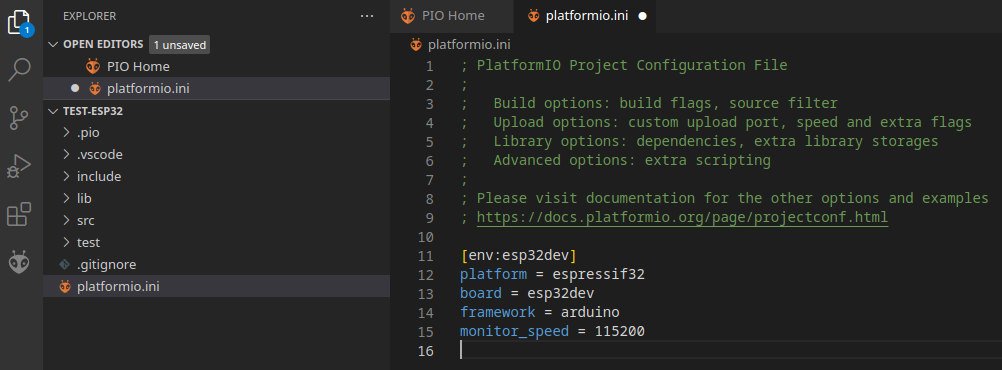Click the breadcrumb platformio.ini icon

tap(416, 45)
